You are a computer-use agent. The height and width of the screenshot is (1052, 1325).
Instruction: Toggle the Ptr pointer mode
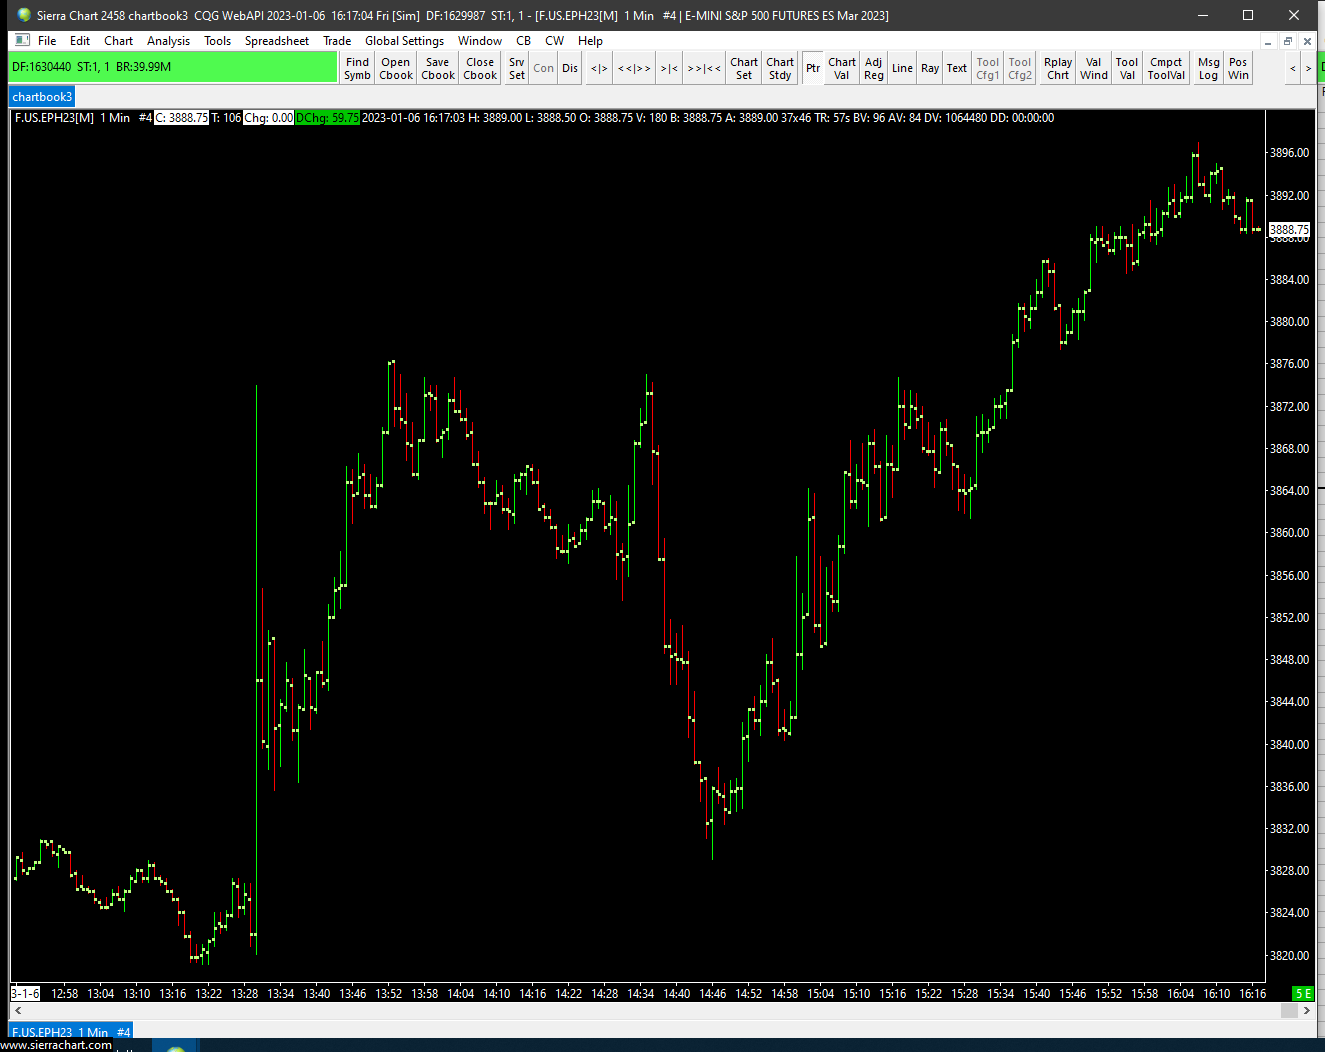point(813,68)
